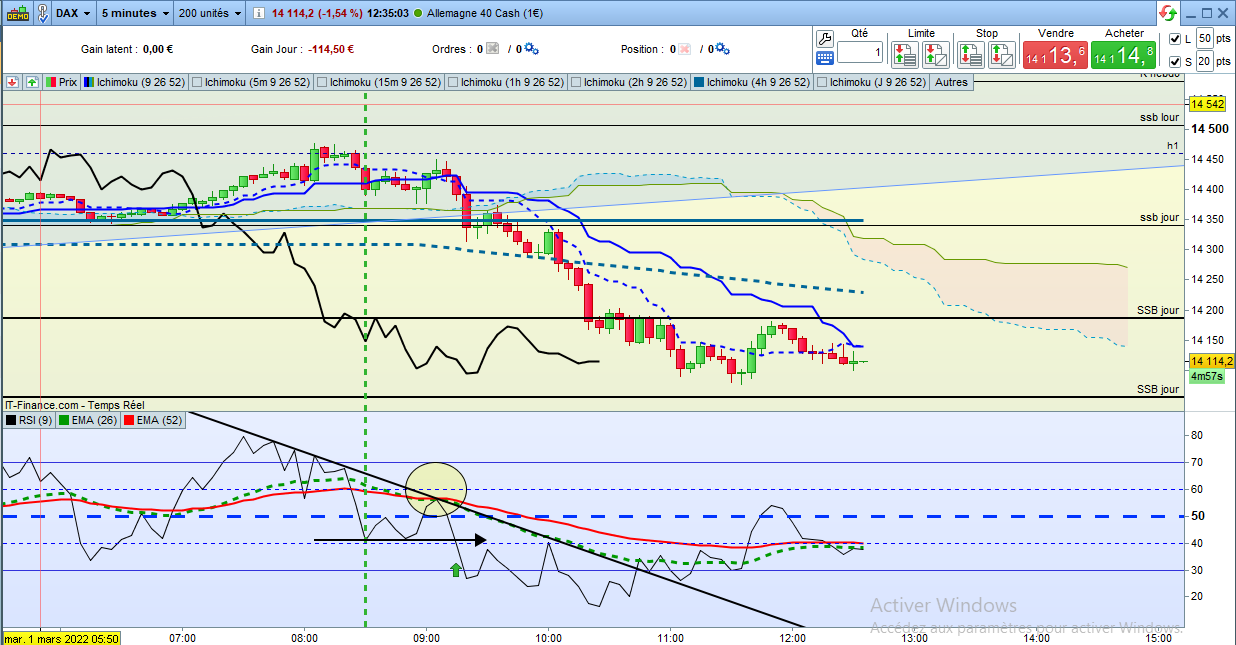
Task: Enable Ichimoku (15m 9 26 52) checkbox
Action: 324,82
